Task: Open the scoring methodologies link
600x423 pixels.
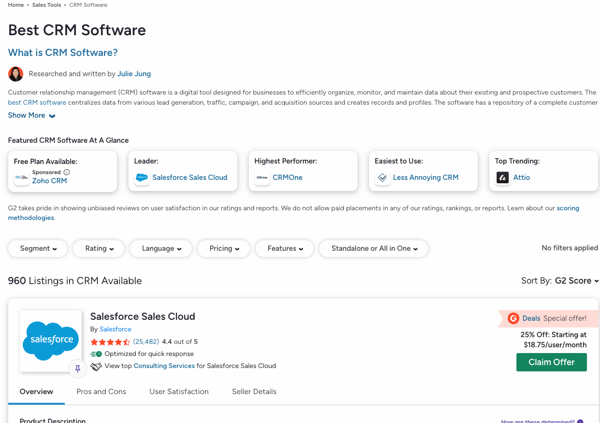Action: pyautogui.click(x=293, y=213)
